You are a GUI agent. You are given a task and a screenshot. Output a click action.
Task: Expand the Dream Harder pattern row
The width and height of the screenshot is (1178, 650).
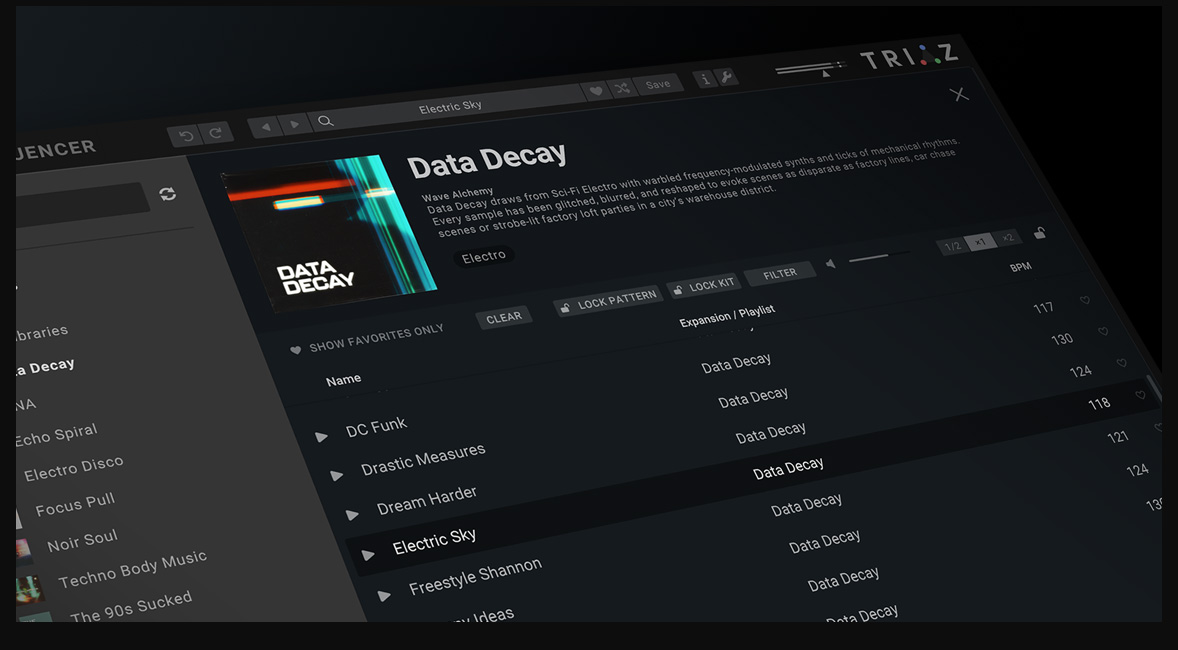(353, 515)
